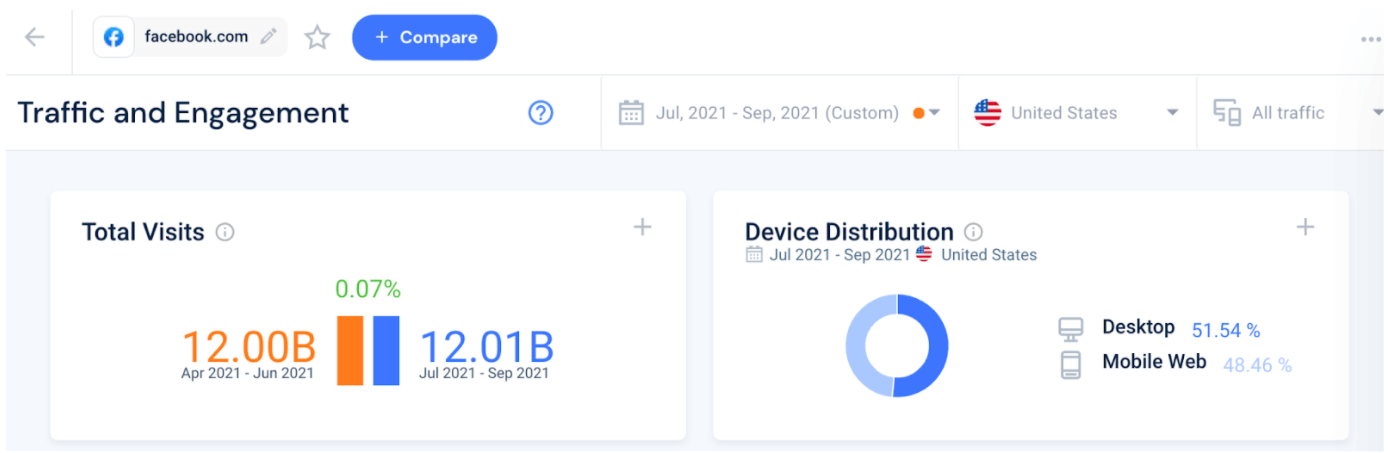The height and width of the screenshot is (453, 1388).
Task: Click the Apr 2021 - Jun 2021 label
Action: coord(247,374)
